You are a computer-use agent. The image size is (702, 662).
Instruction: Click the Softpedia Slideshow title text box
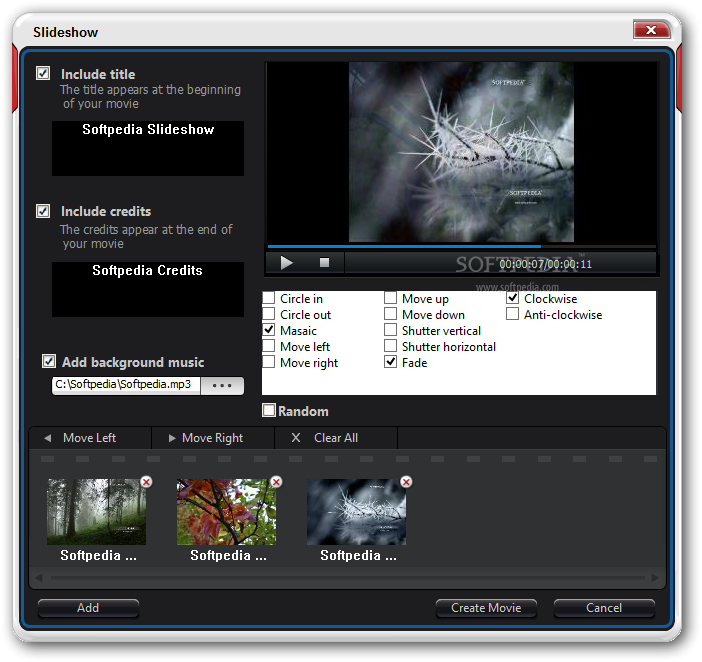point(148,148)
